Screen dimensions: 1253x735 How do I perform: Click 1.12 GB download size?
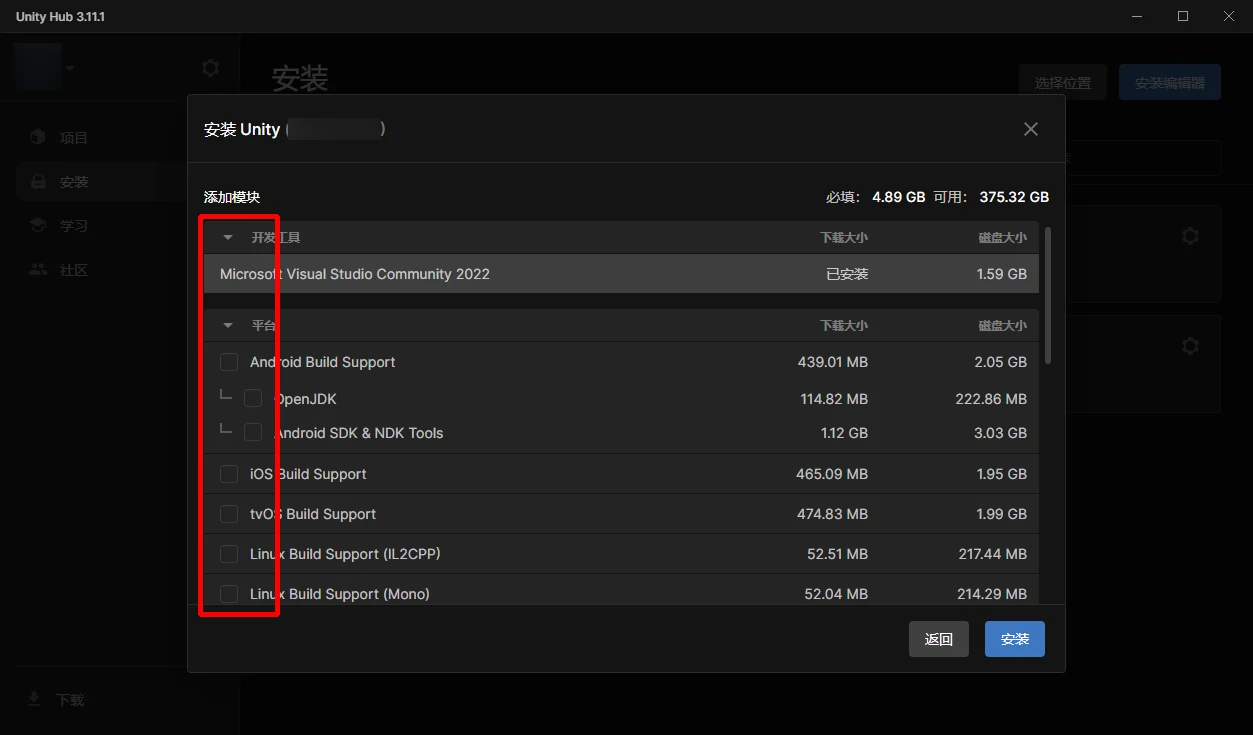pos(844,433)
